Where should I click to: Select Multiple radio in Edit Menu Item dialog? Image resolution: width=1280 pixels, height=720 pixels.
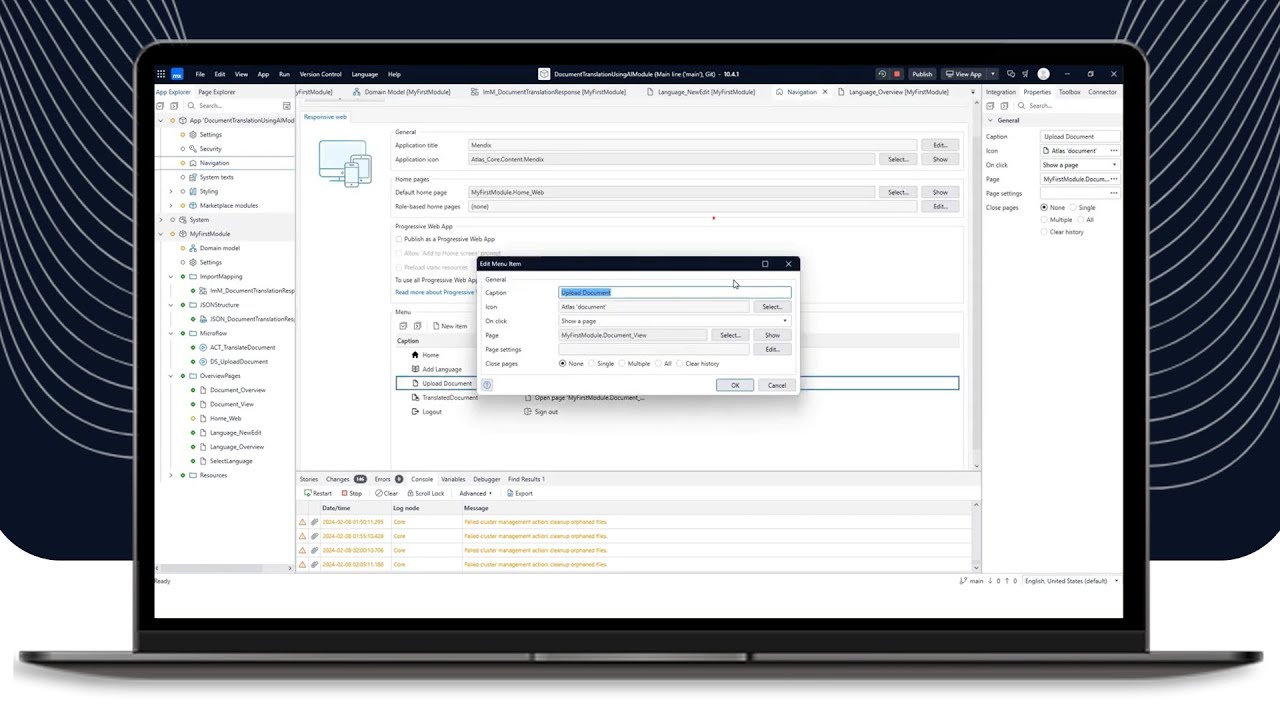(x=622, y=364)
